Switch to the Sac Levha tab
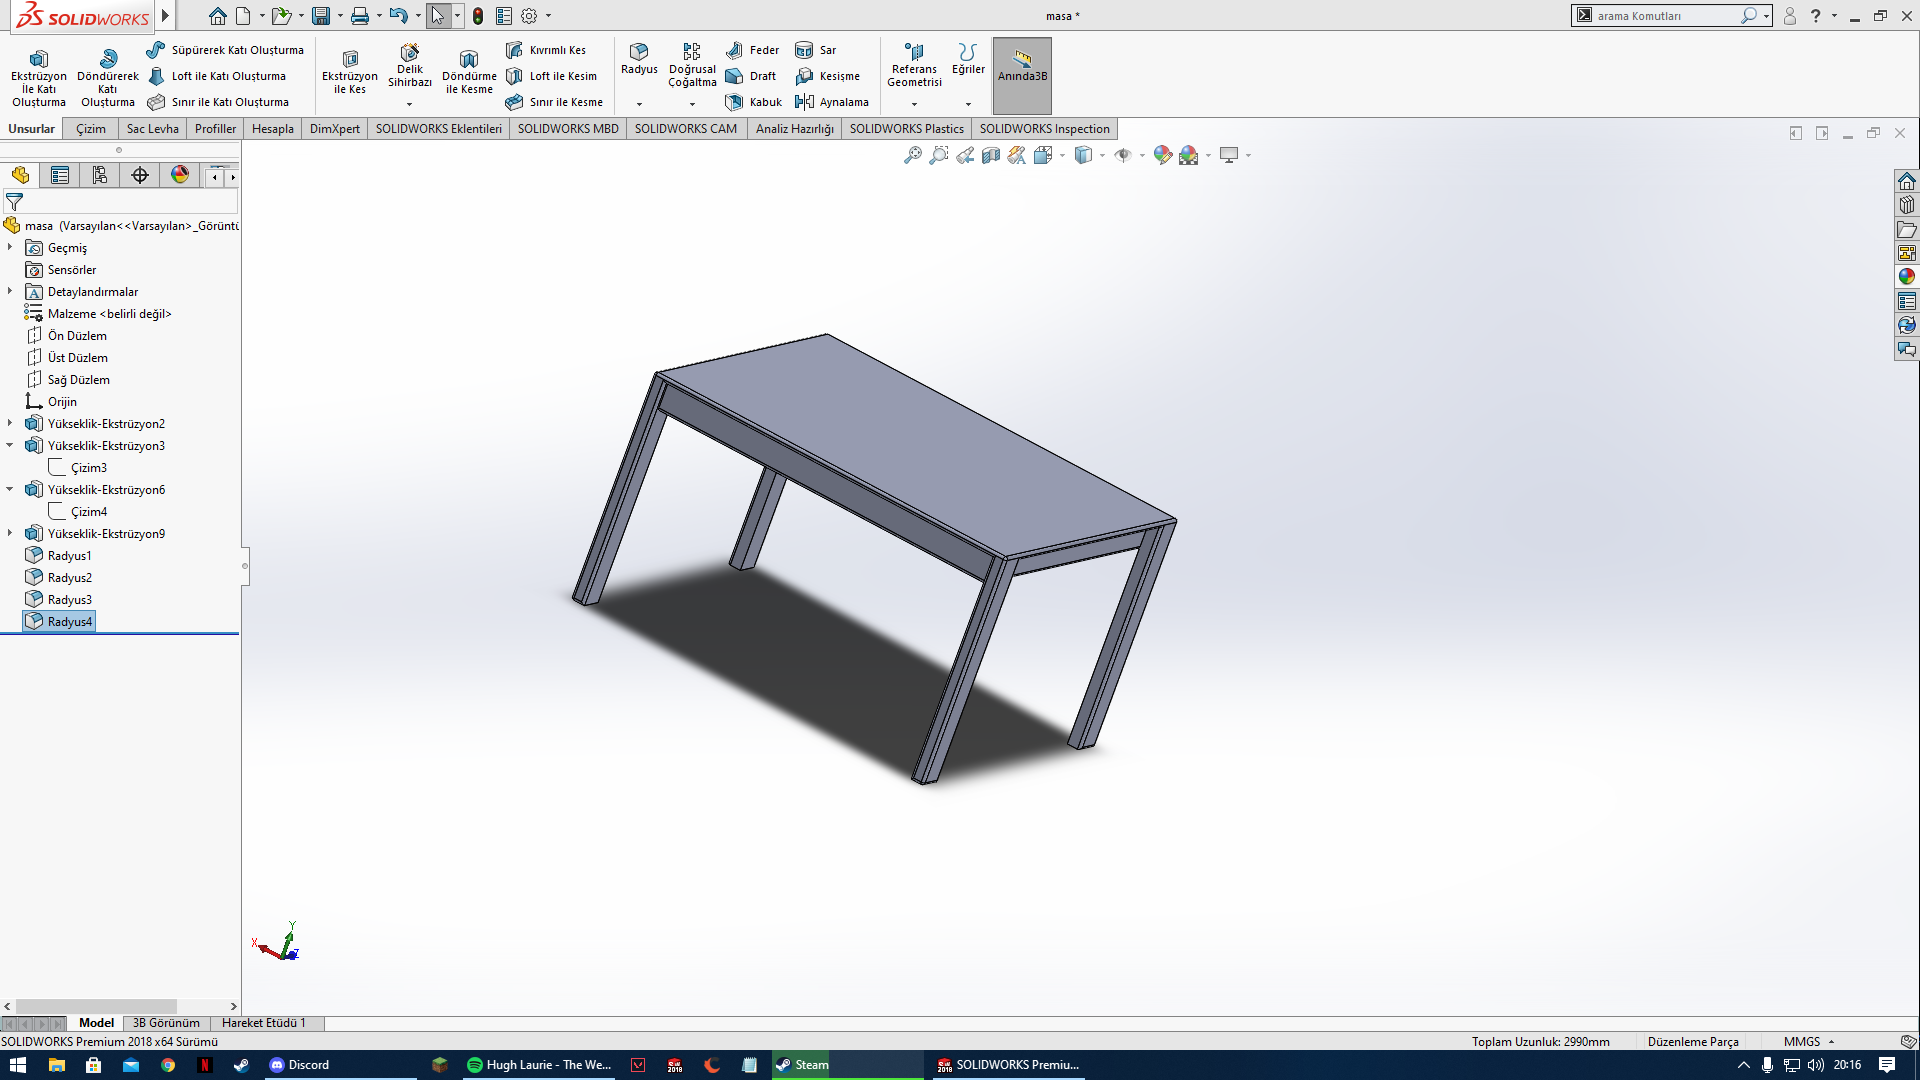 pos(152,129)
